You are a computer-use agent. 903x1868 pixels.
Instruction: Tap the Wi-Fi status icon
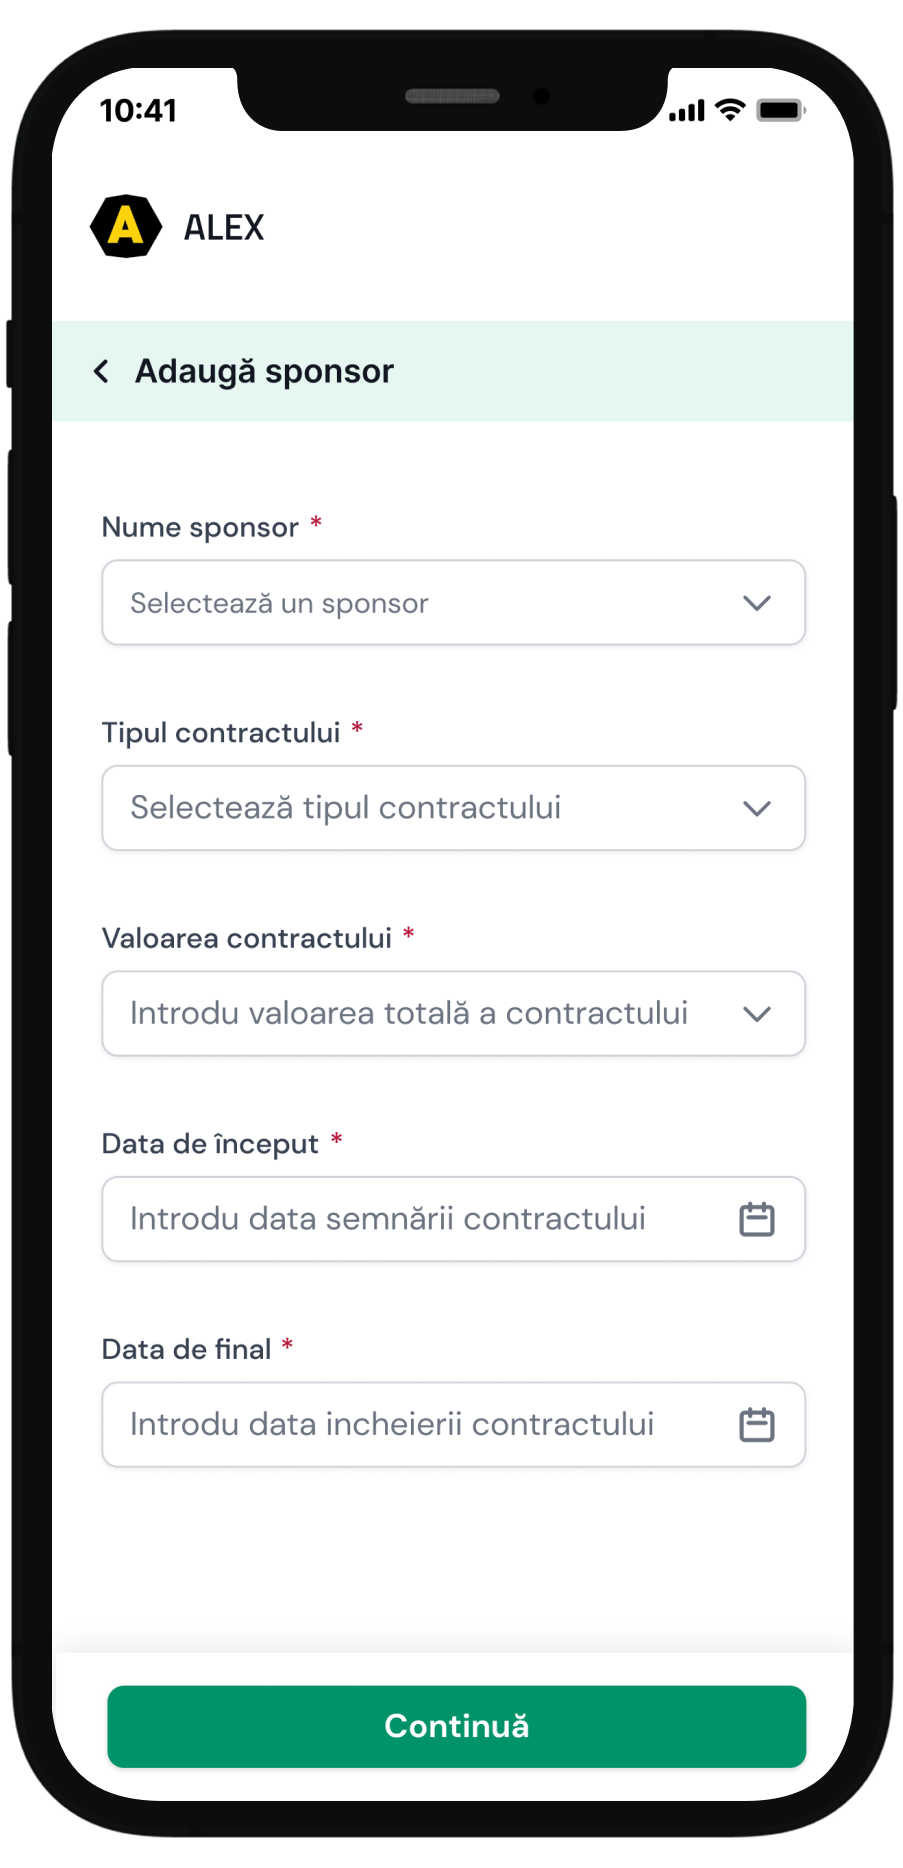pyautogui.click(x=731, y=110)
